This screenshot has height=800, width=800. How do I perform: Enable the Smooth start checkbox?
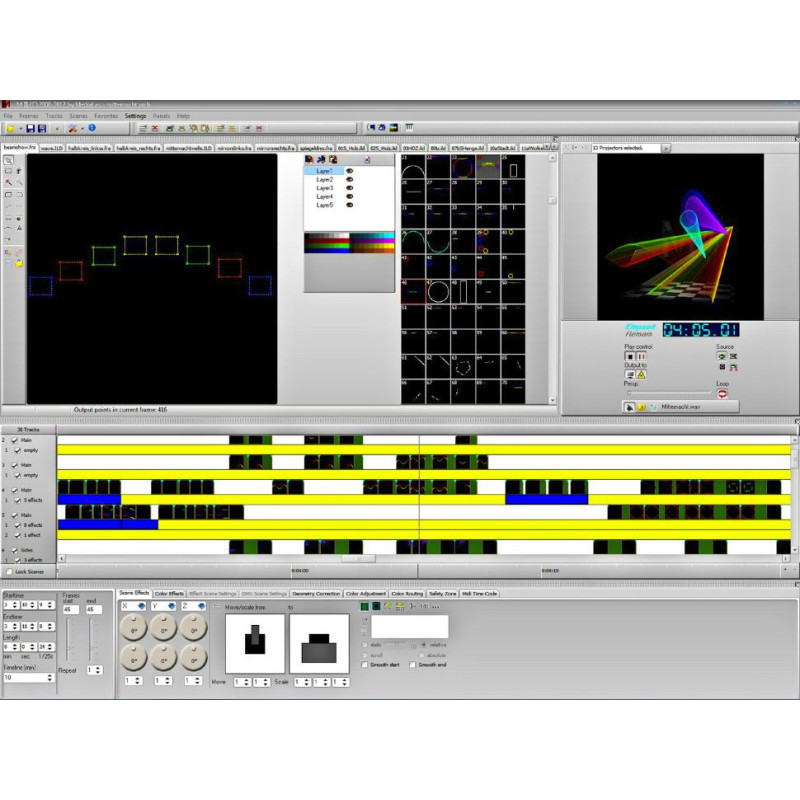364,664
